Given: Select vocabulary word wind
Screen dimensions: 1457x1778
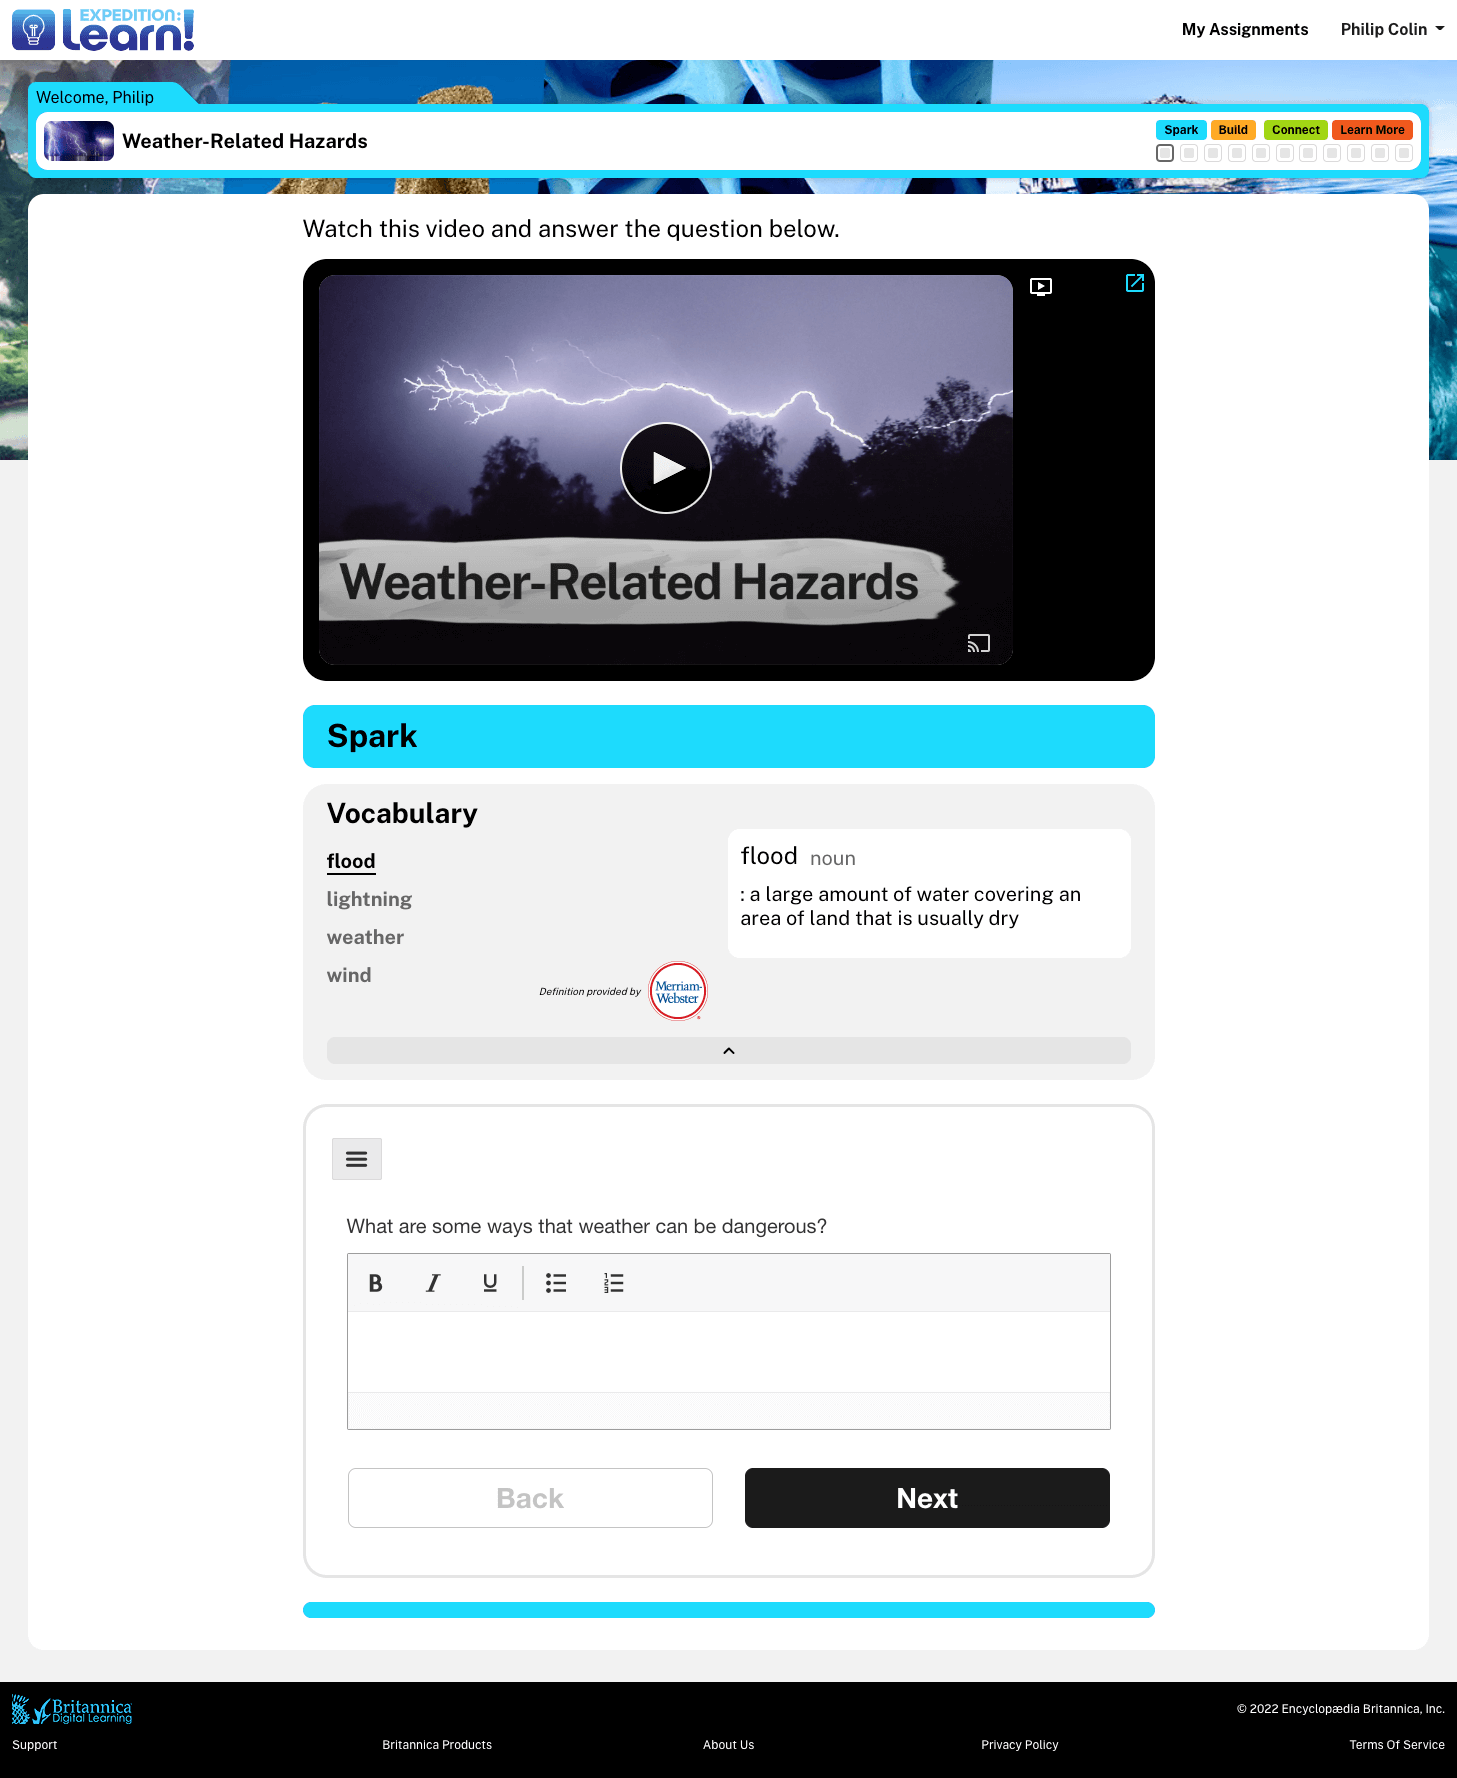Looking at the screenshot, I should coord(349,975).
